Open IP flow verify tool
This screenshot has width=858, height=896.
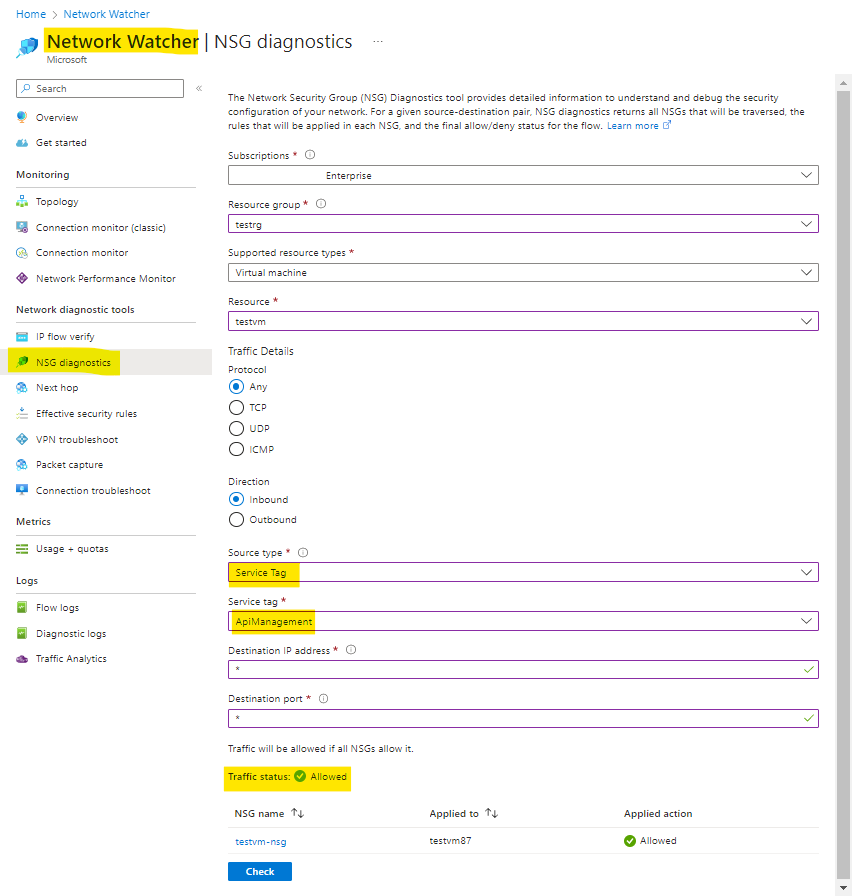[x=65, y=337]
